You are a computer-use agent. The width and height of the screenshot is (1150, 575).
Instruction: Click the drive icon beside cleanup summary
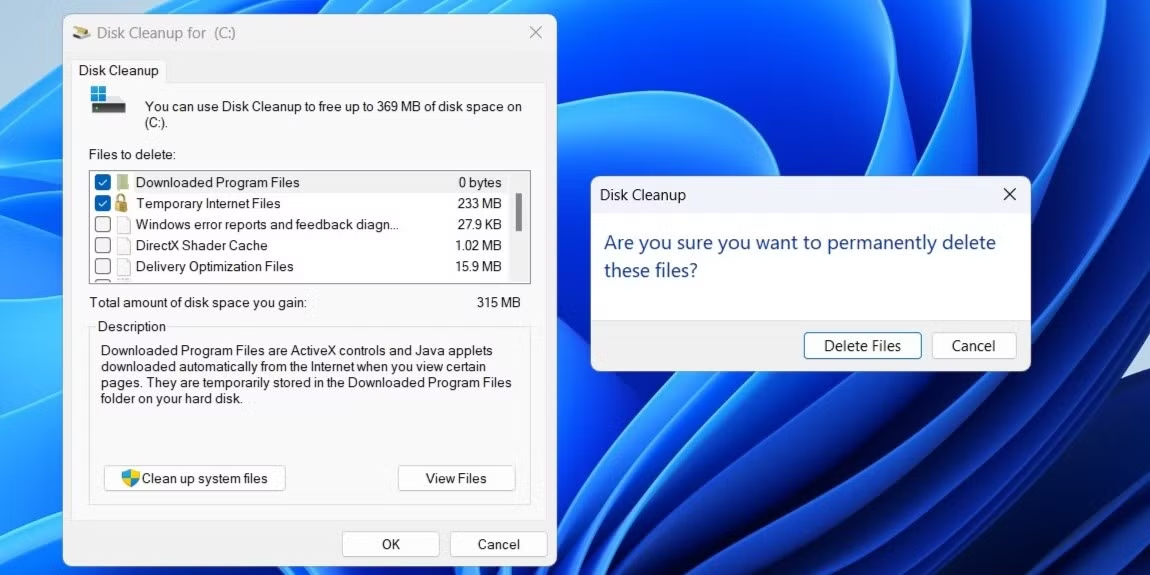pos(108,100)
